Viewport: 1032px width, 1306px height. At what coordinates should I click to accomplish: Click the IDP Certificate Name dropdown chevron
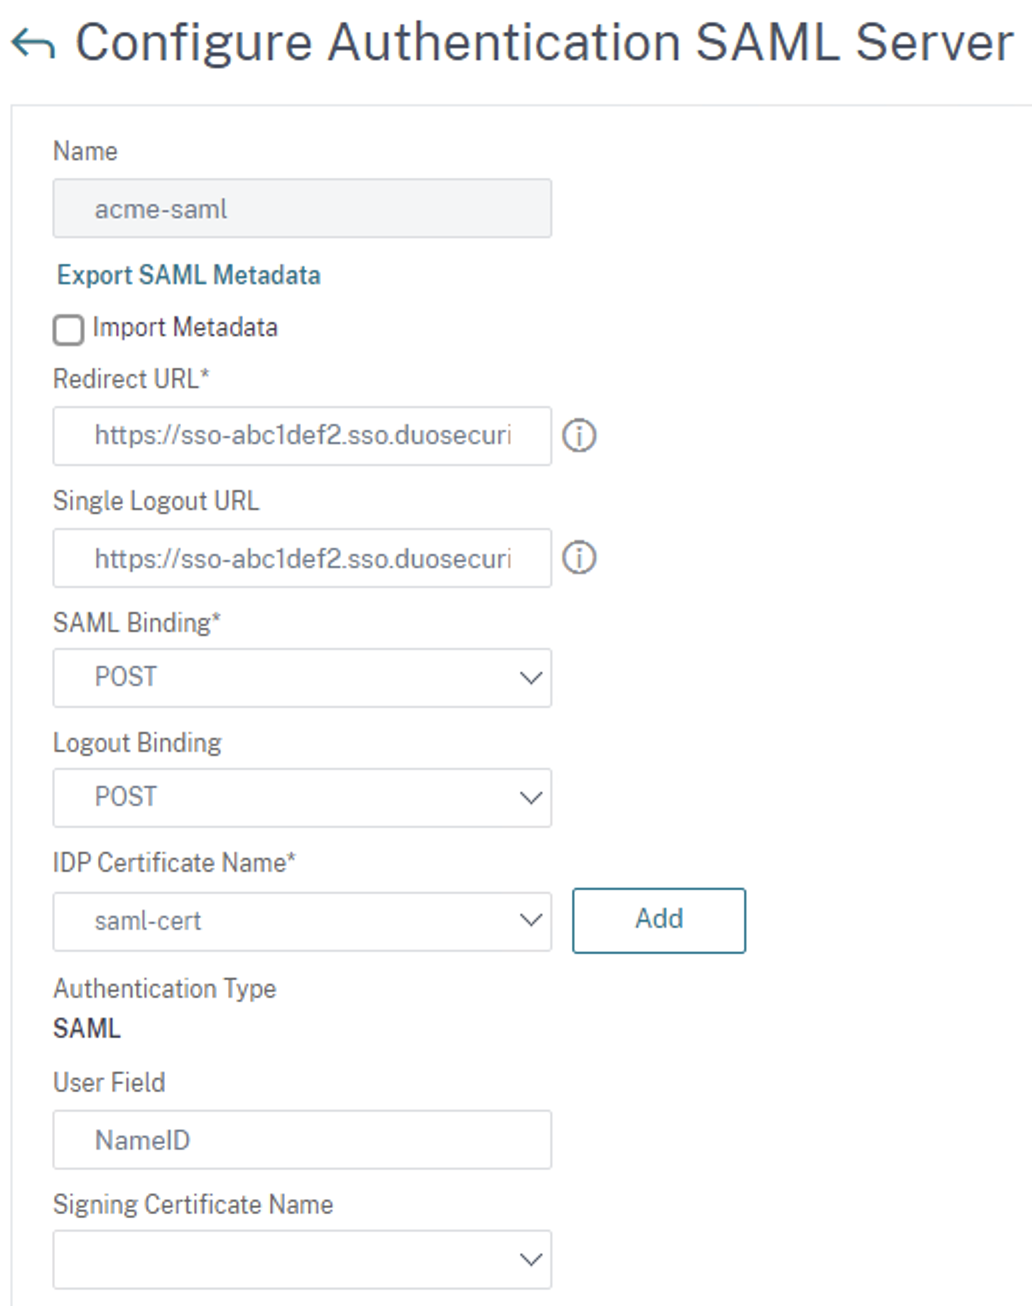pyautogui.click(x=531, y=920)
